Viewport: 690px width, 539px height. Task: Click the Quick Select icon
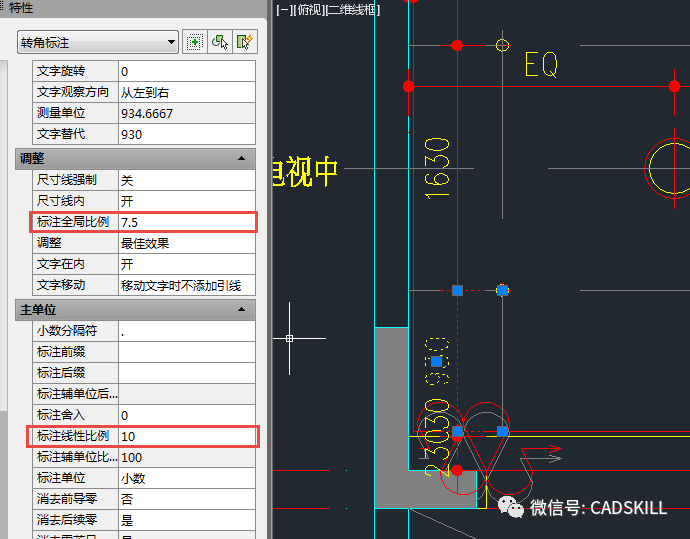pyautogui.click(x=245, y=42)
